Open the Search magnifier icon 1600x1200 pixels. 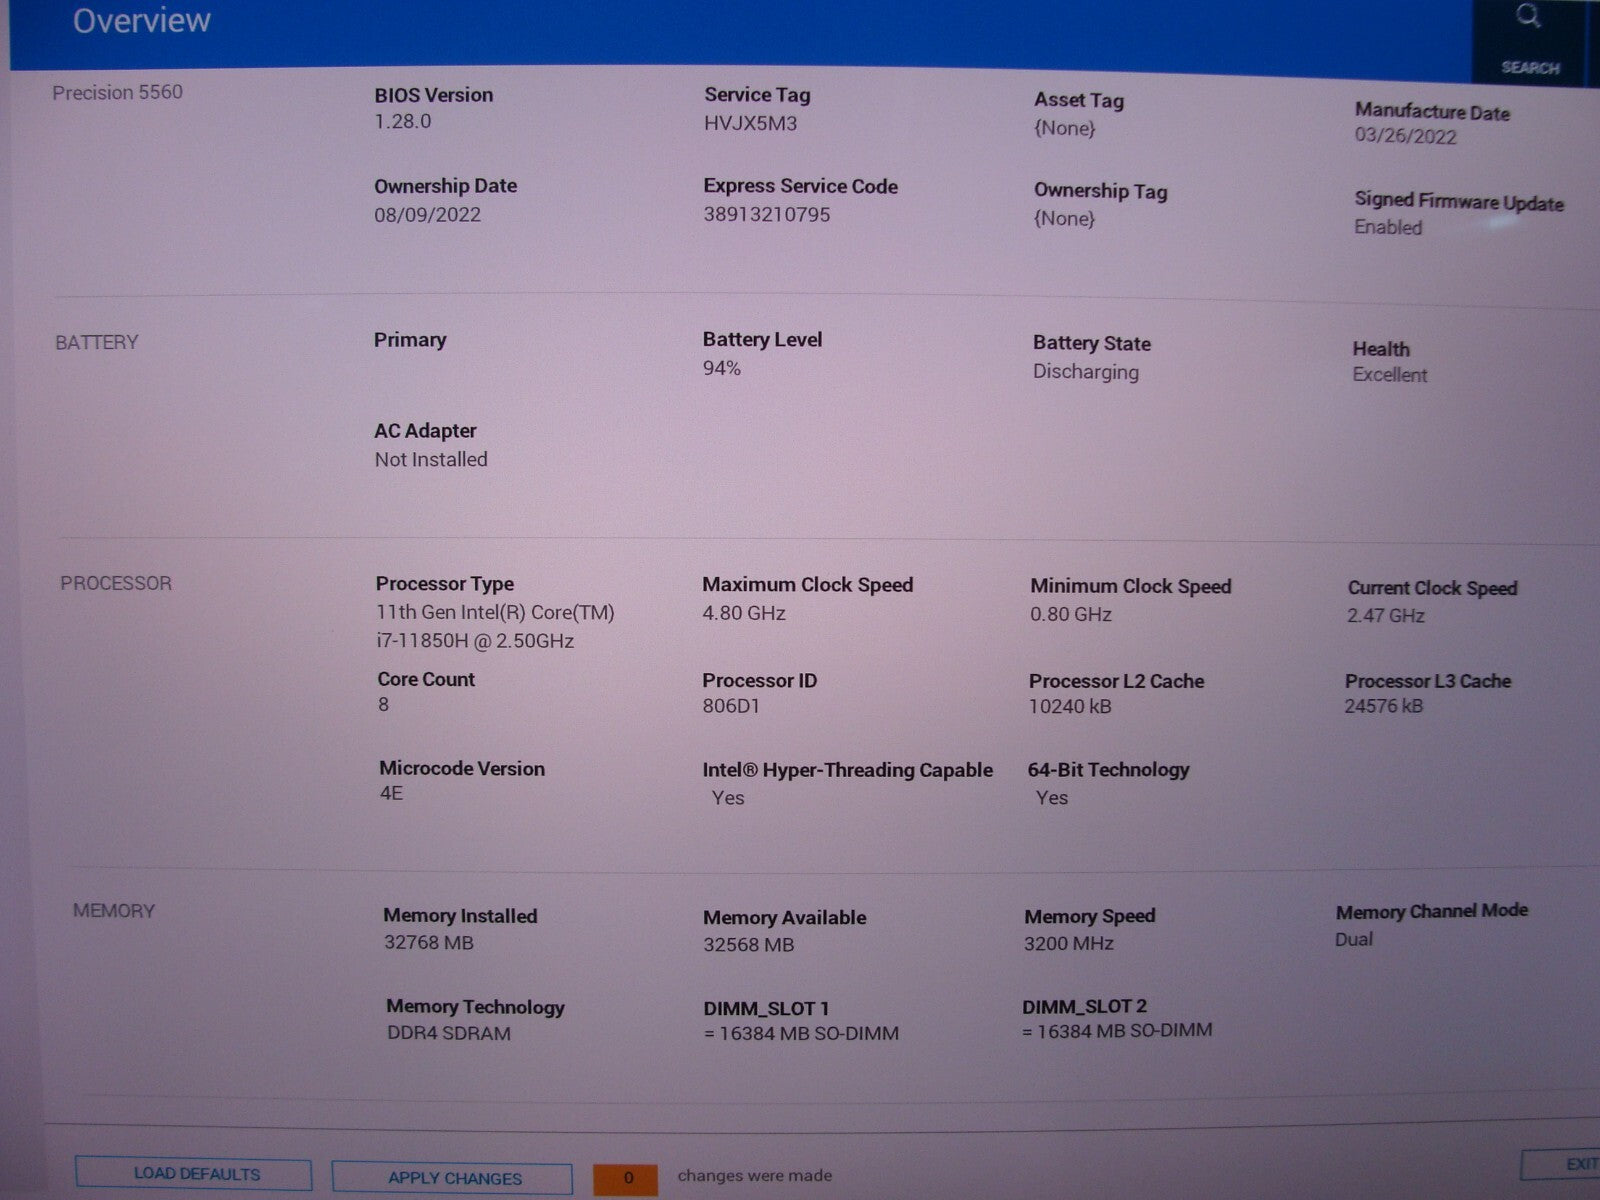[1528, 18]
